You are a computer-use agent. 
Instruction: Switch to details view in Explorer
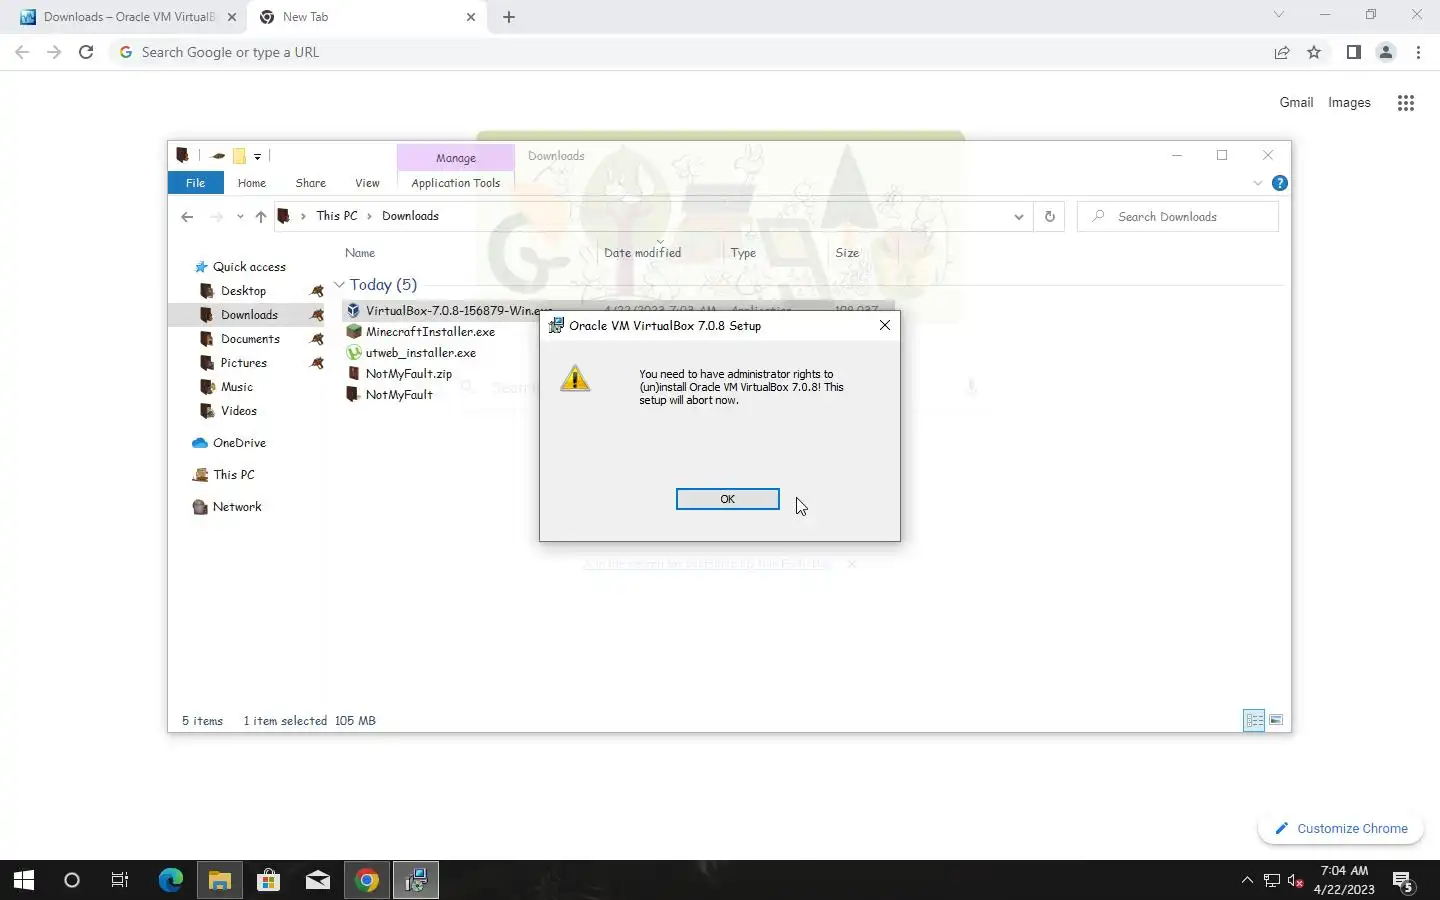pyautogui.click(x=1254, y=720)
